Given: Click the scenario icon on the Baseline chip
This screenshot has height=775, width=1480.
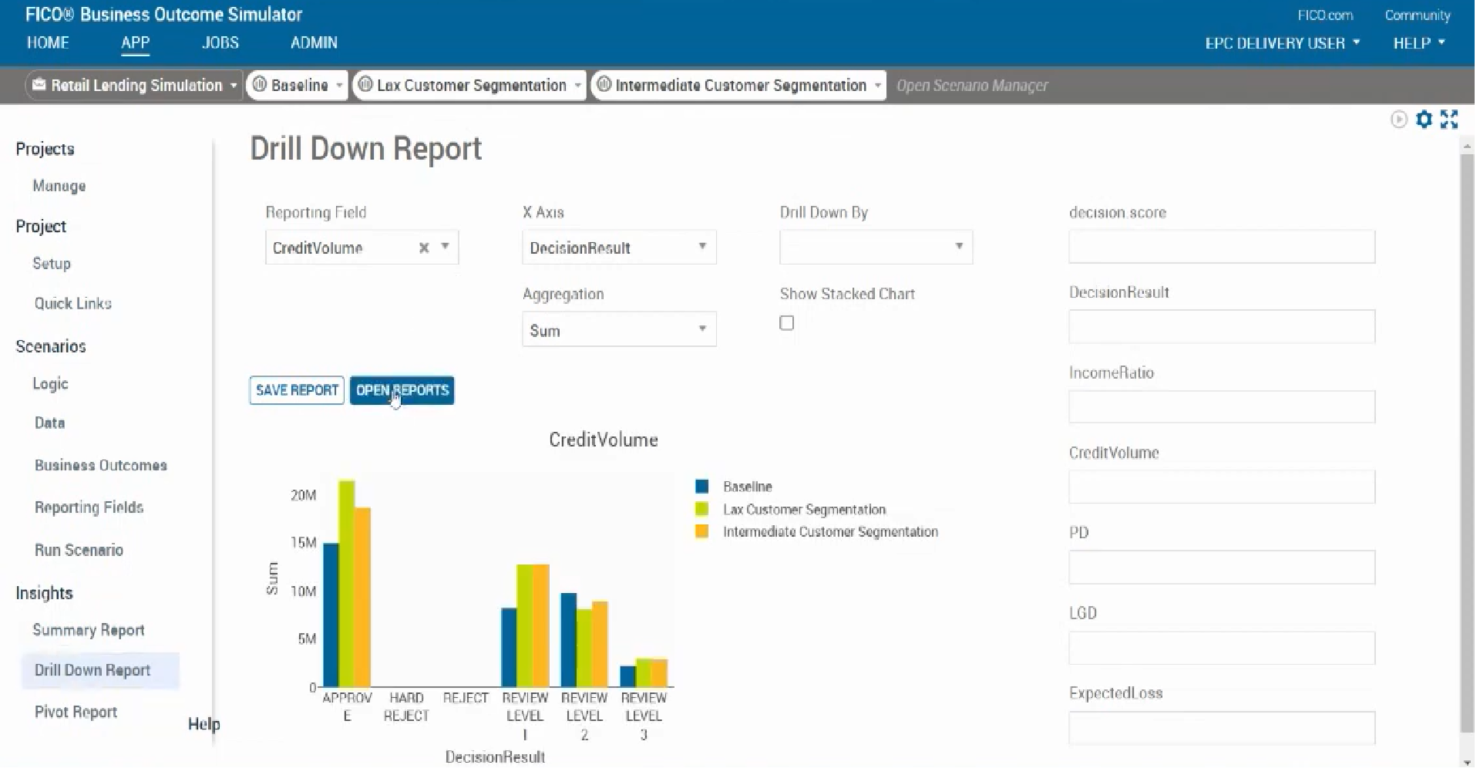Looking at the screenshot, I should 259,85.
